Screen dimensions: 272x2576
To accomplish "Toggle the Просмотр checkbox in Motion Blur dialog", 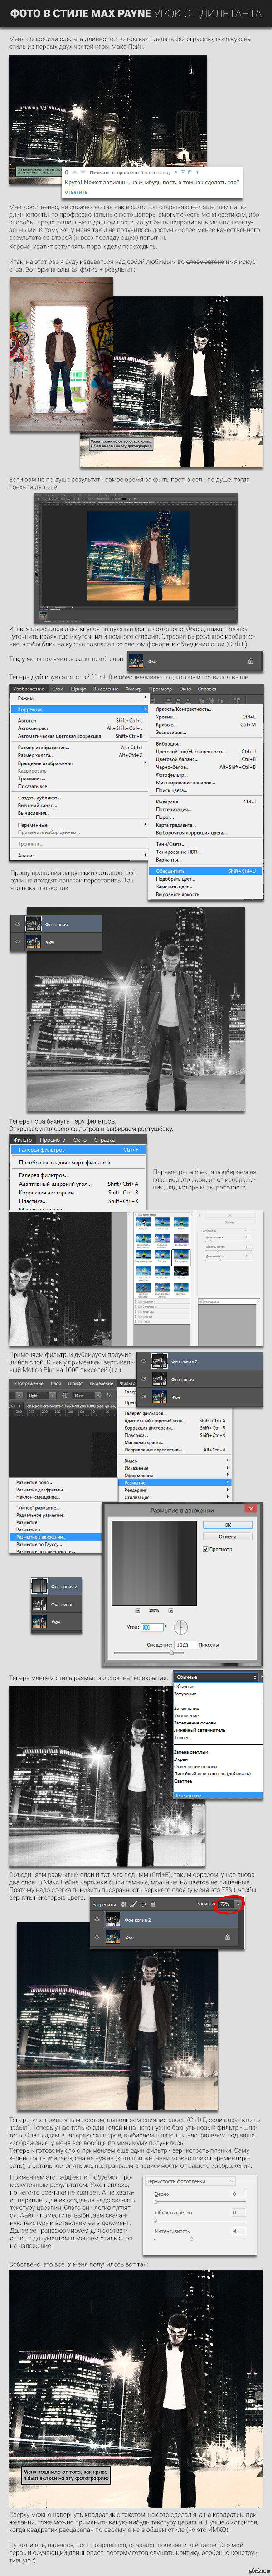I will pyautogui.click(x=206, y=1549).
